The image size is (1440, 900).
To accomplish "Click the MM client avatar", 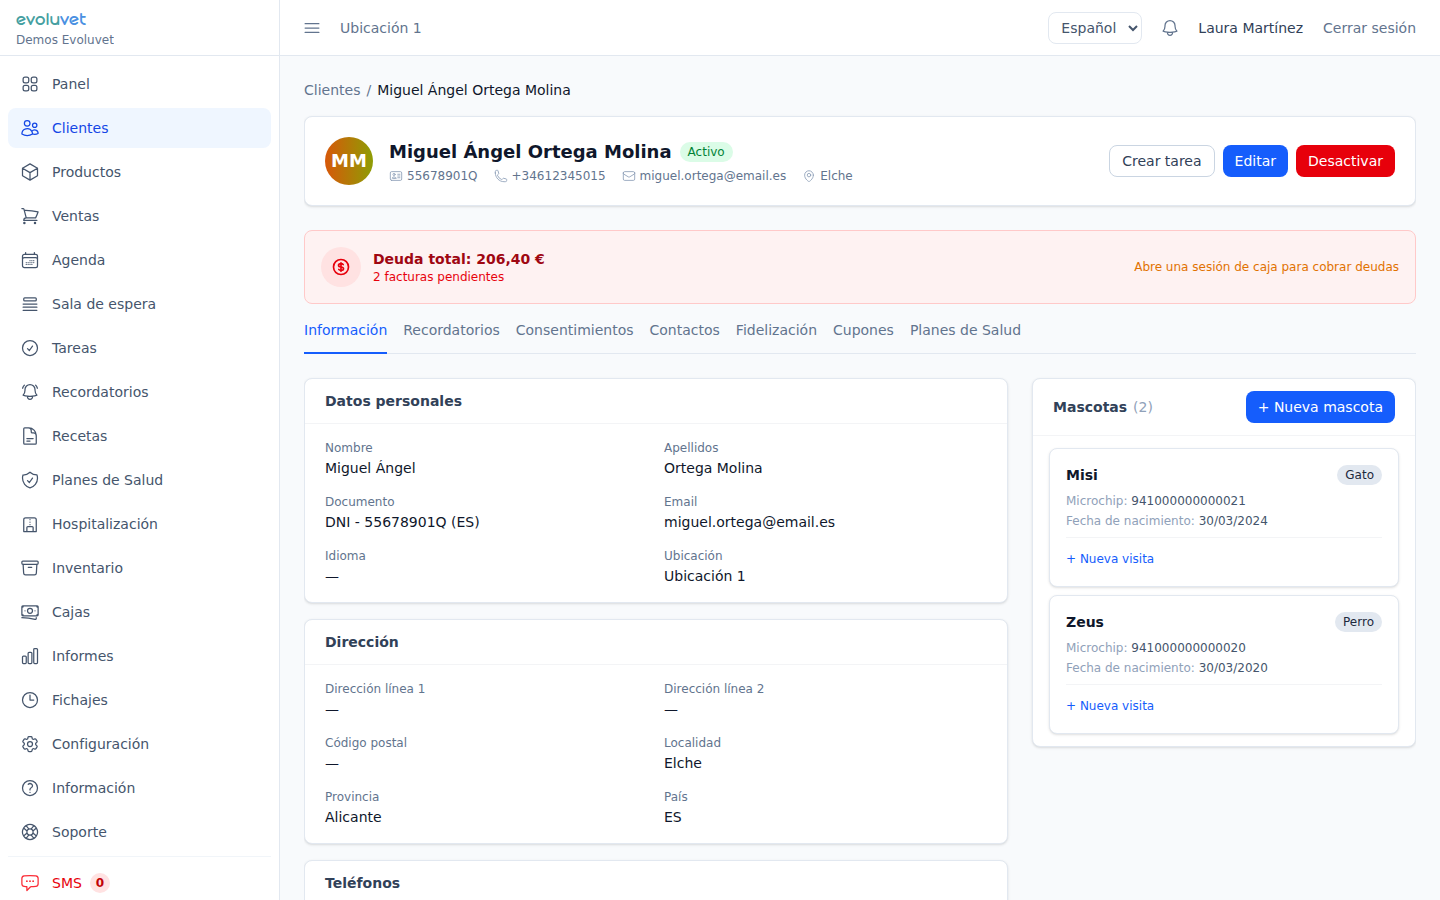I will tap(349, 161).
